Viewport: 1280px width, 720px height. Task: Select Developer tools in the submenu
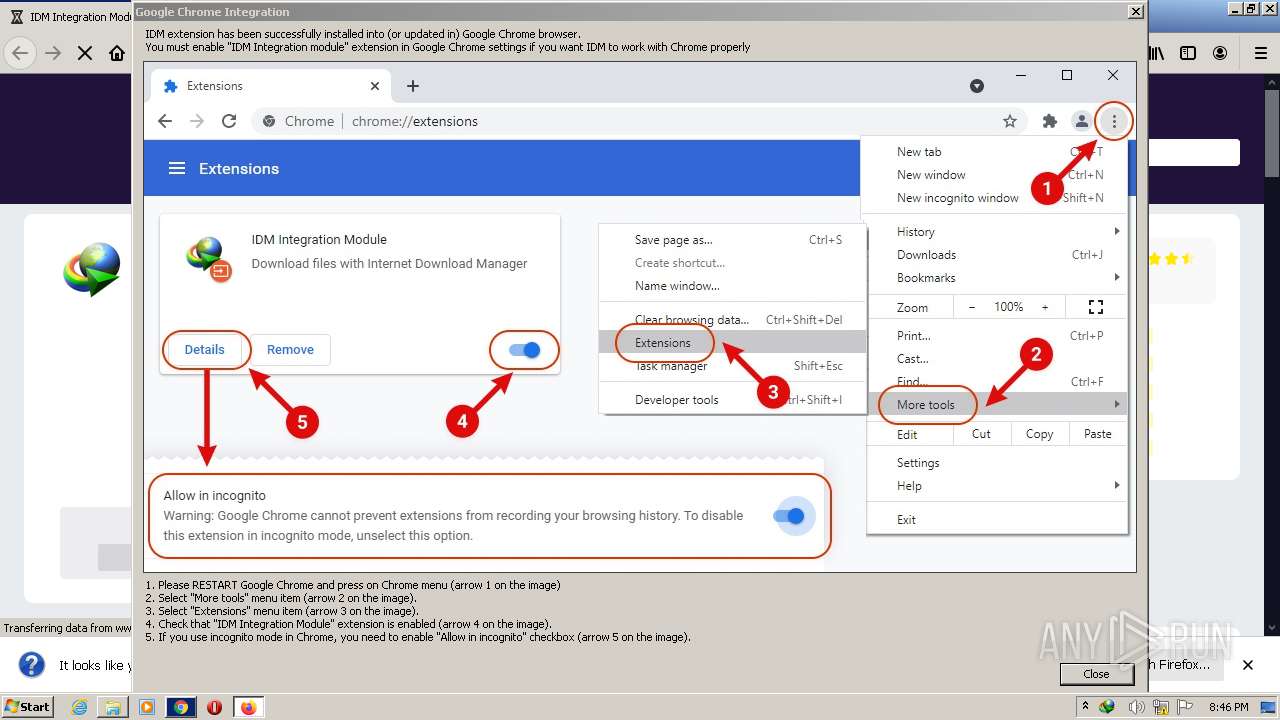(732, 400)
